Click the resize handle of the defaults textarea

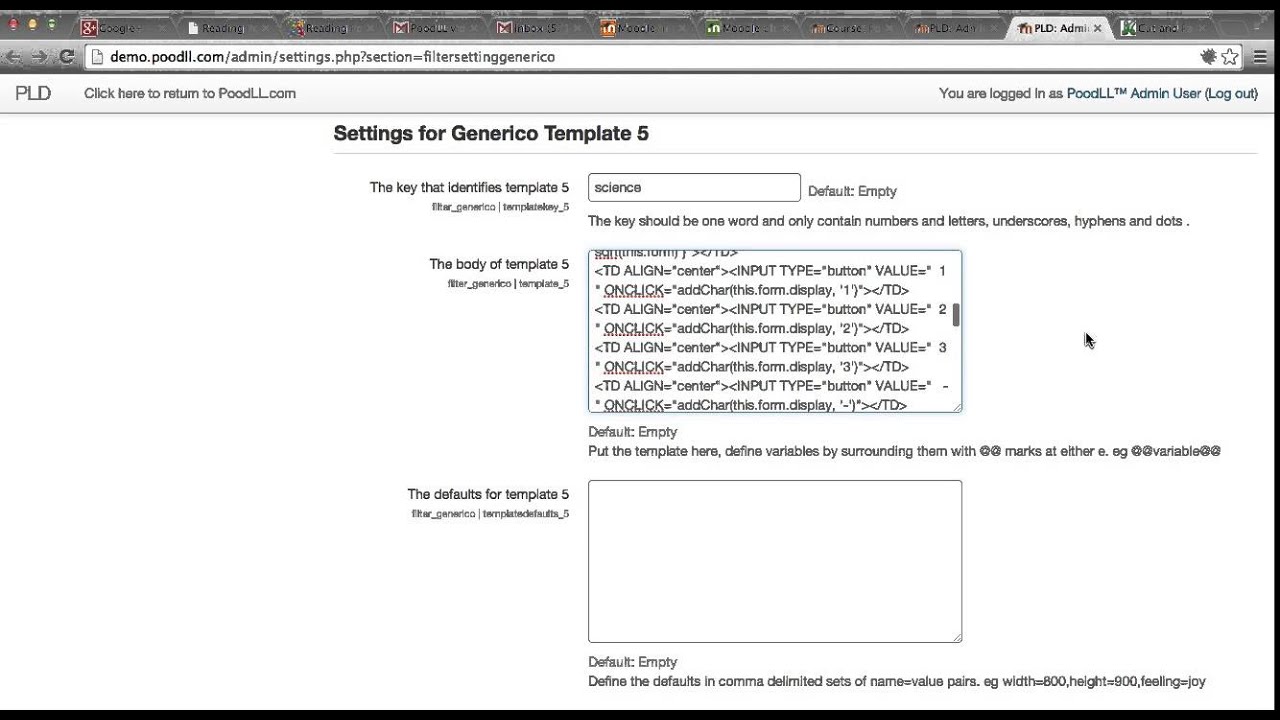[956, 636]
